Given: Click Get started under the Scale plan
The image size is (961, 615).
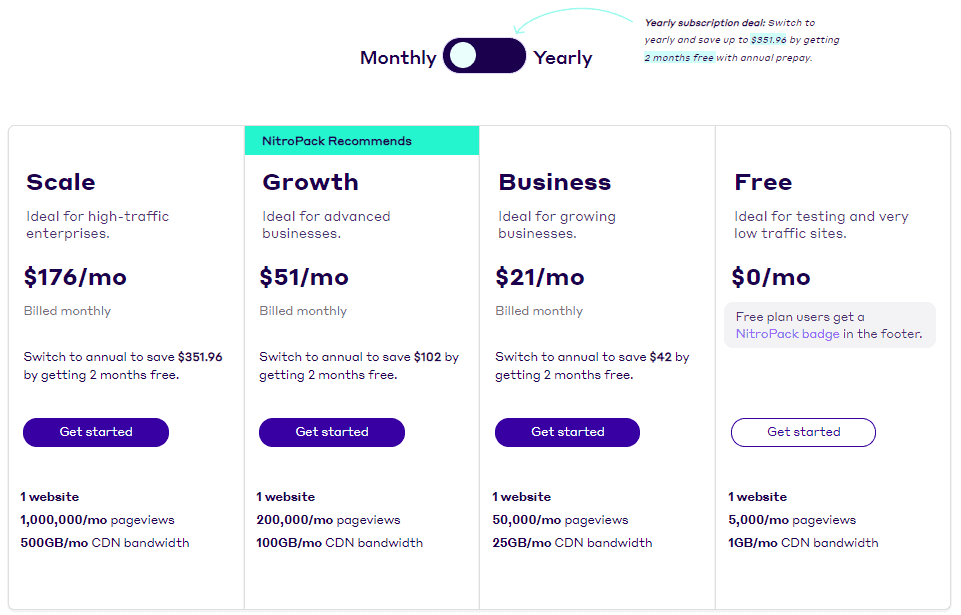Looking at the screenshot, I should tap(96, 432).
